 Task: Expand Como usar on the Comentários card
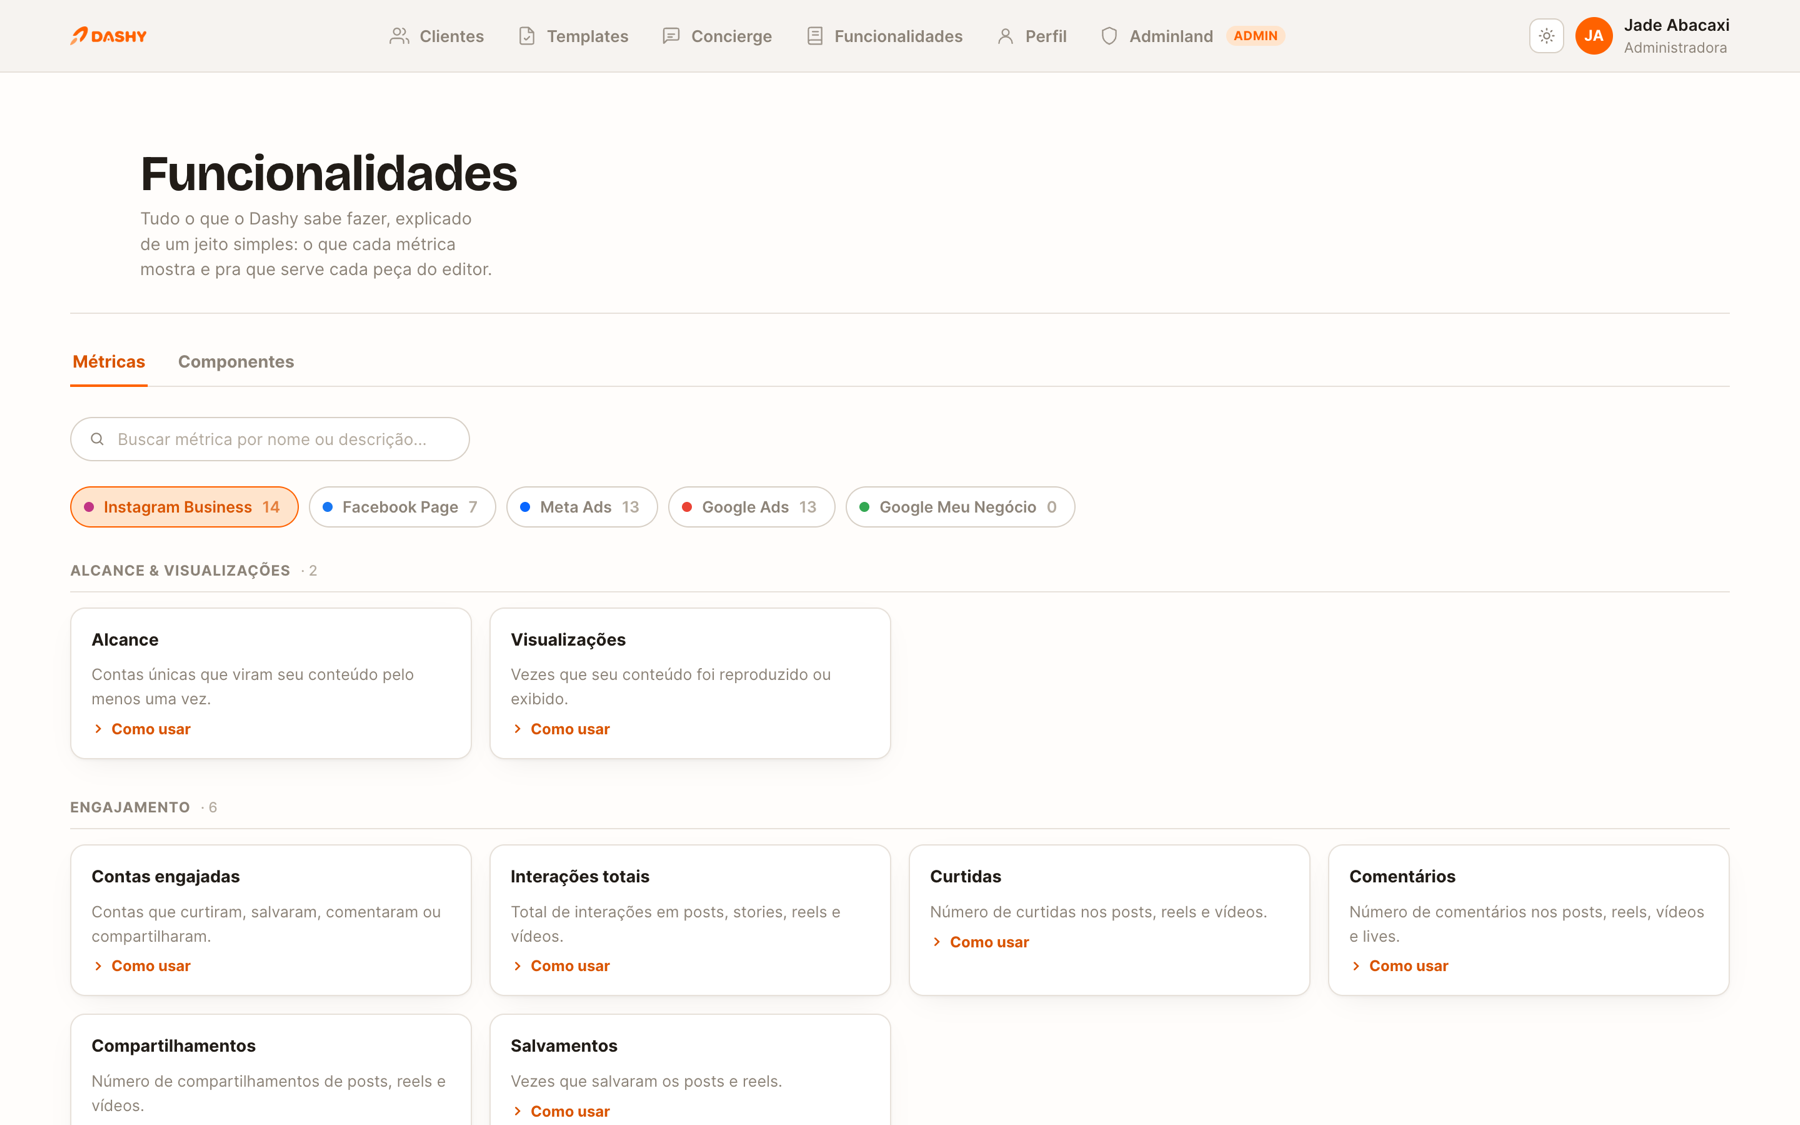[x=1398, y=966]
